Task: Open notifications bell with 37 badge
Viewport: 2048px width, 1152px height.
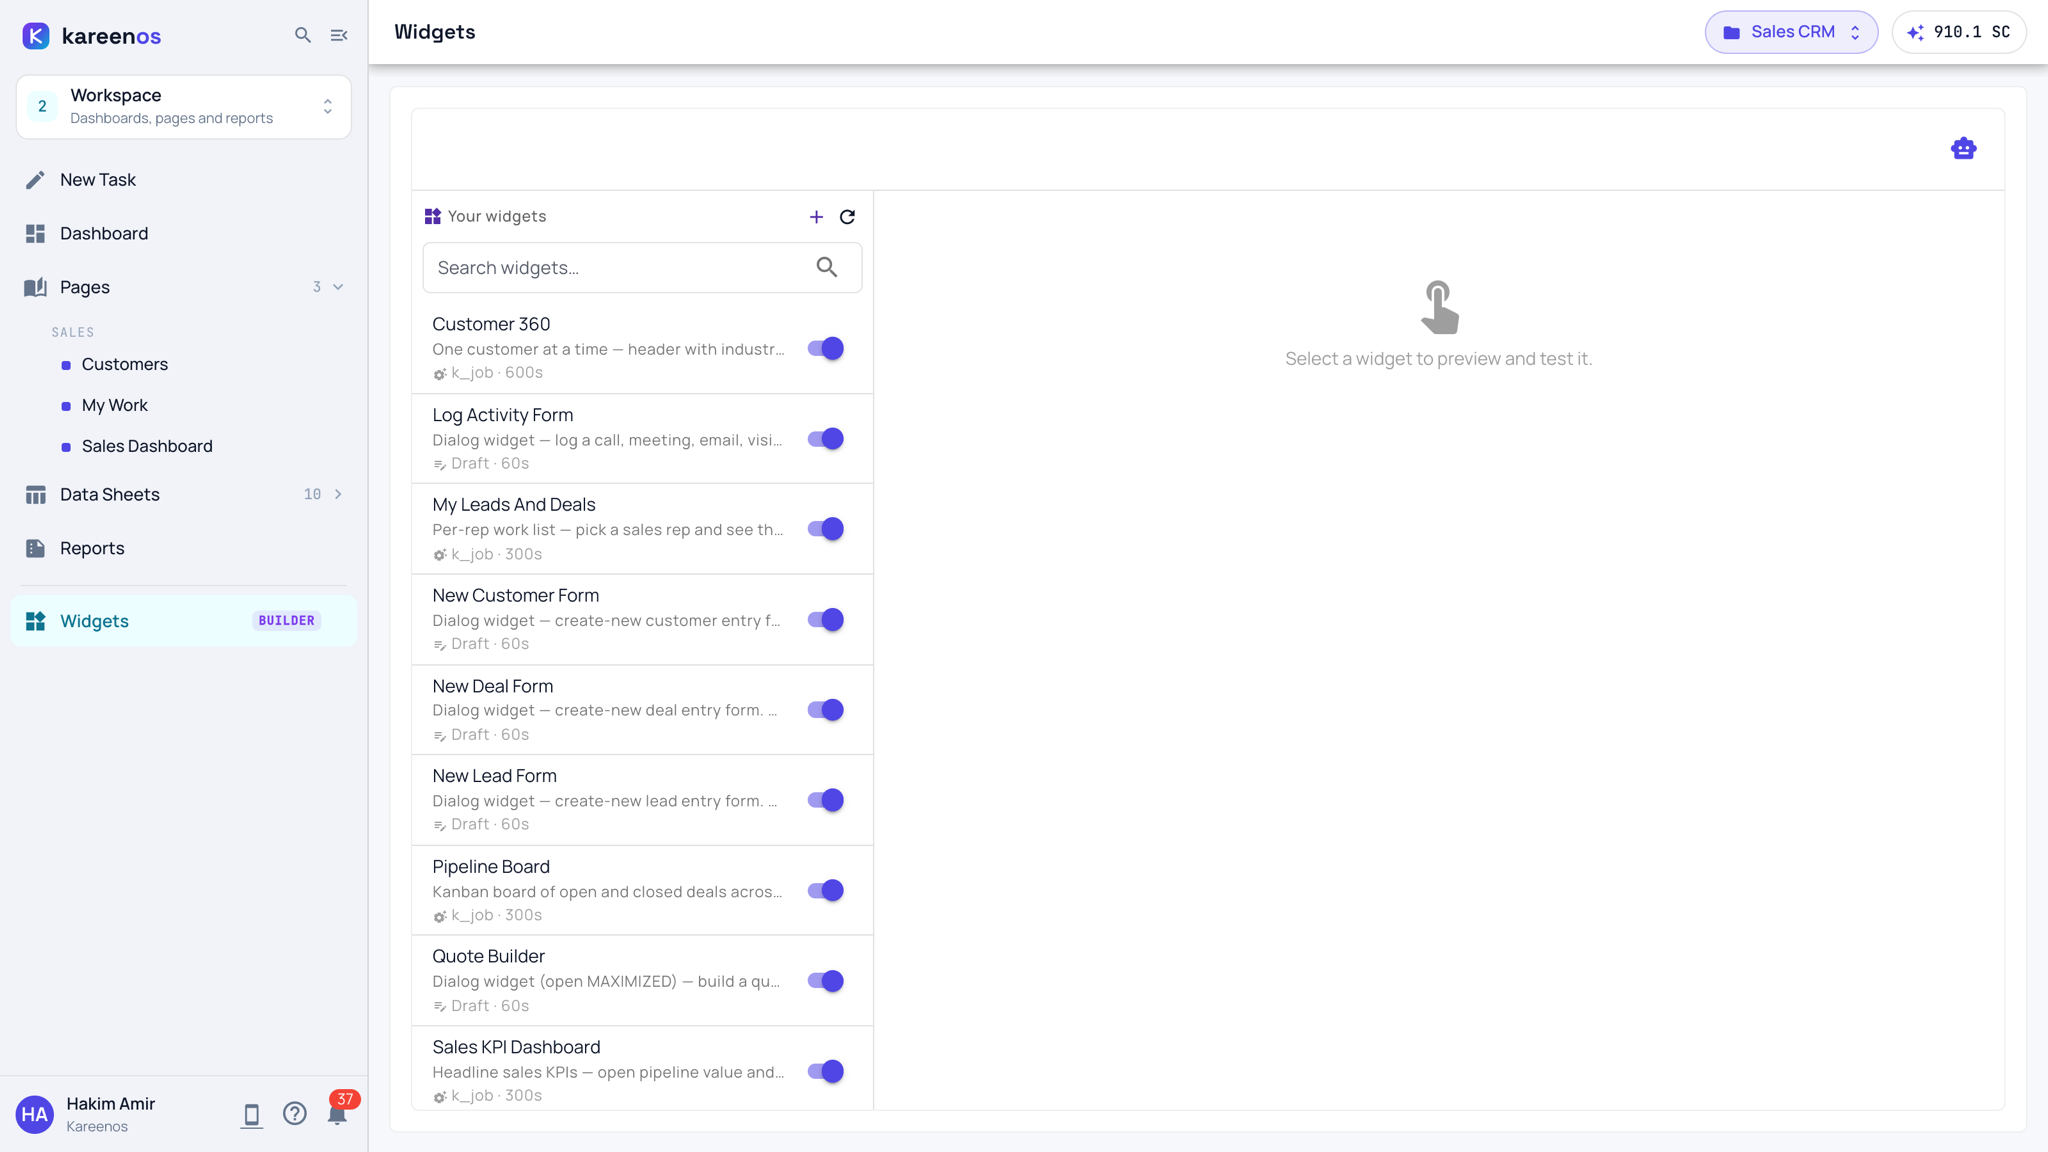Action: pyautogui.click(x=338, y=1114)
